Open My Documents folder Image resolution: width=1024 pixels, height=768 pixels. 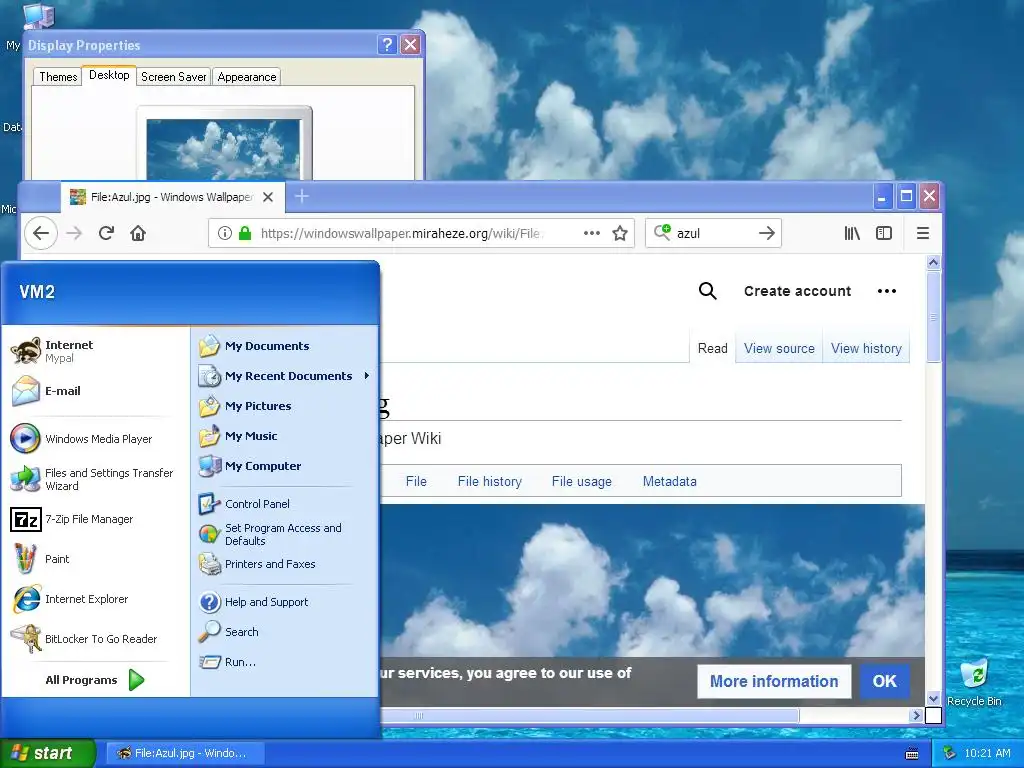pyautogui.click(x=254, y=345)
